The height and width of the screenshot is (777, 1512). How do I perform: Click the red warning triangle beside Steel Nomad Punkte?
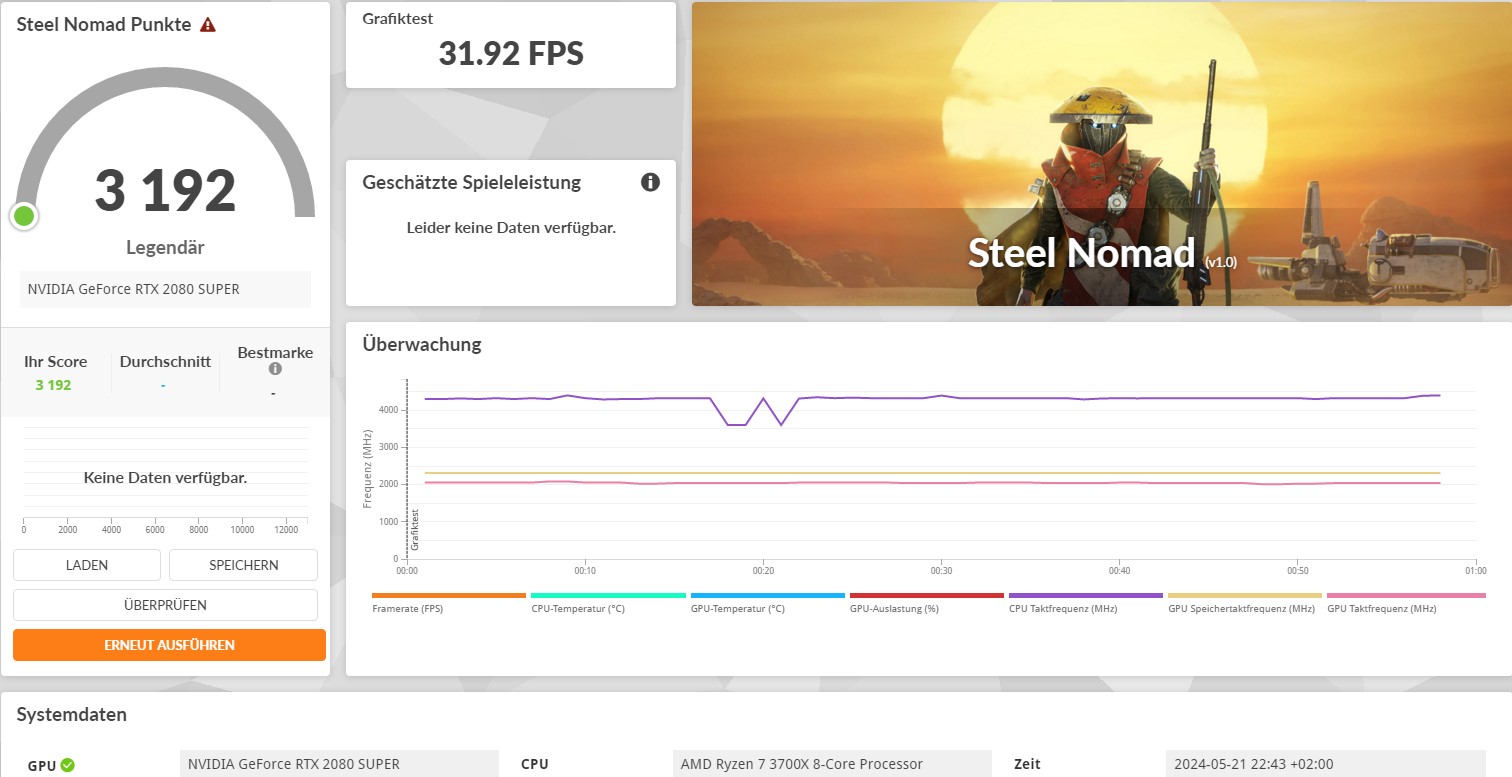[208, 24]
